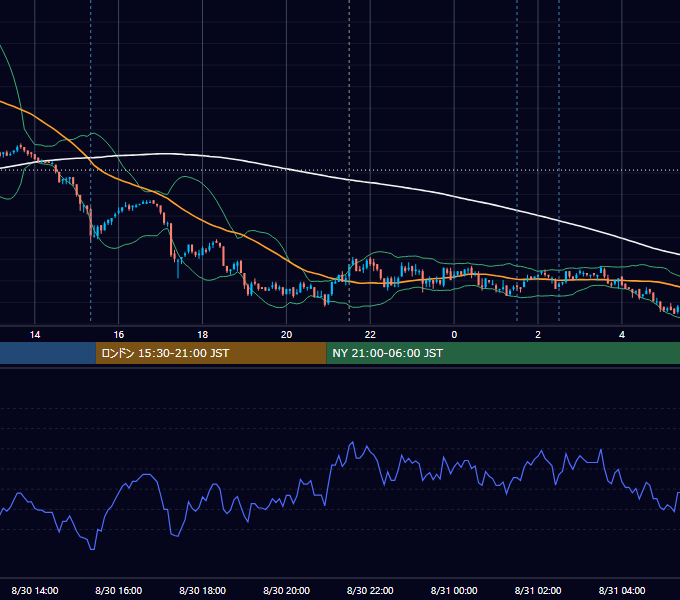
Task: Click the 8/30 16:00 time label
Action: pos(118,591)
